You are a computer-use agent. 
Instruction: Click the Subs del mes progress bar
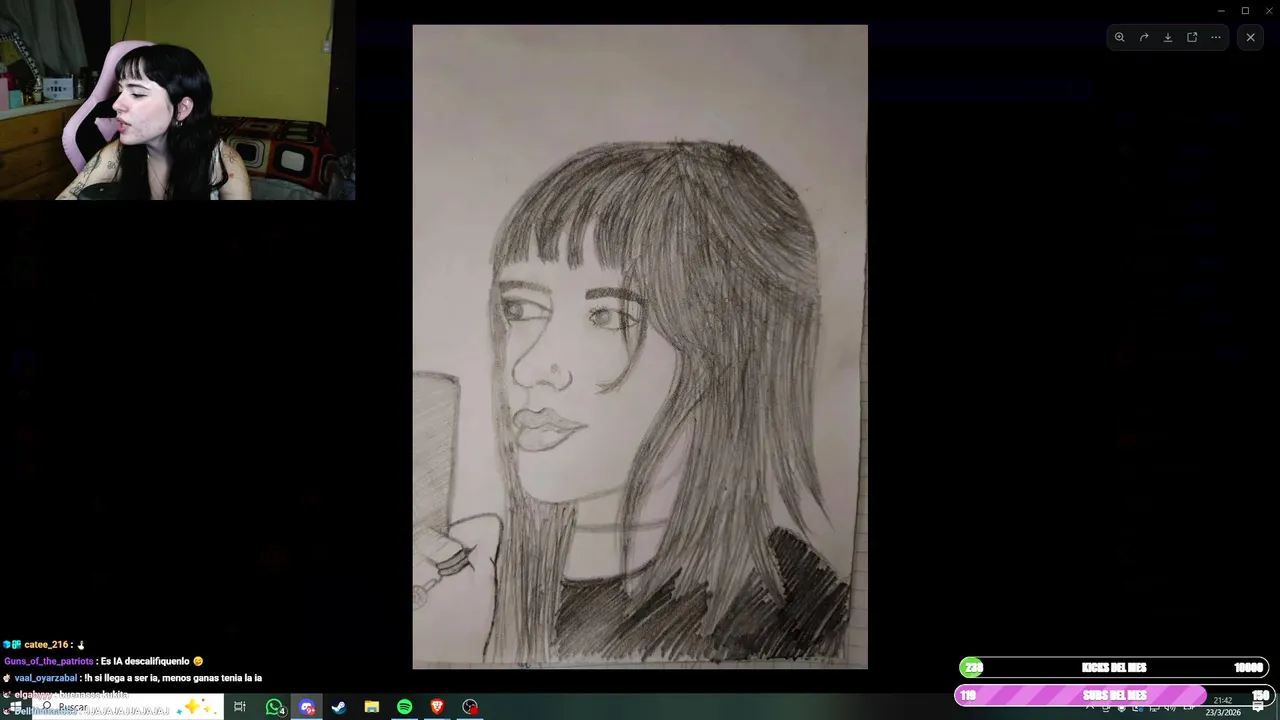(1114, 695)
